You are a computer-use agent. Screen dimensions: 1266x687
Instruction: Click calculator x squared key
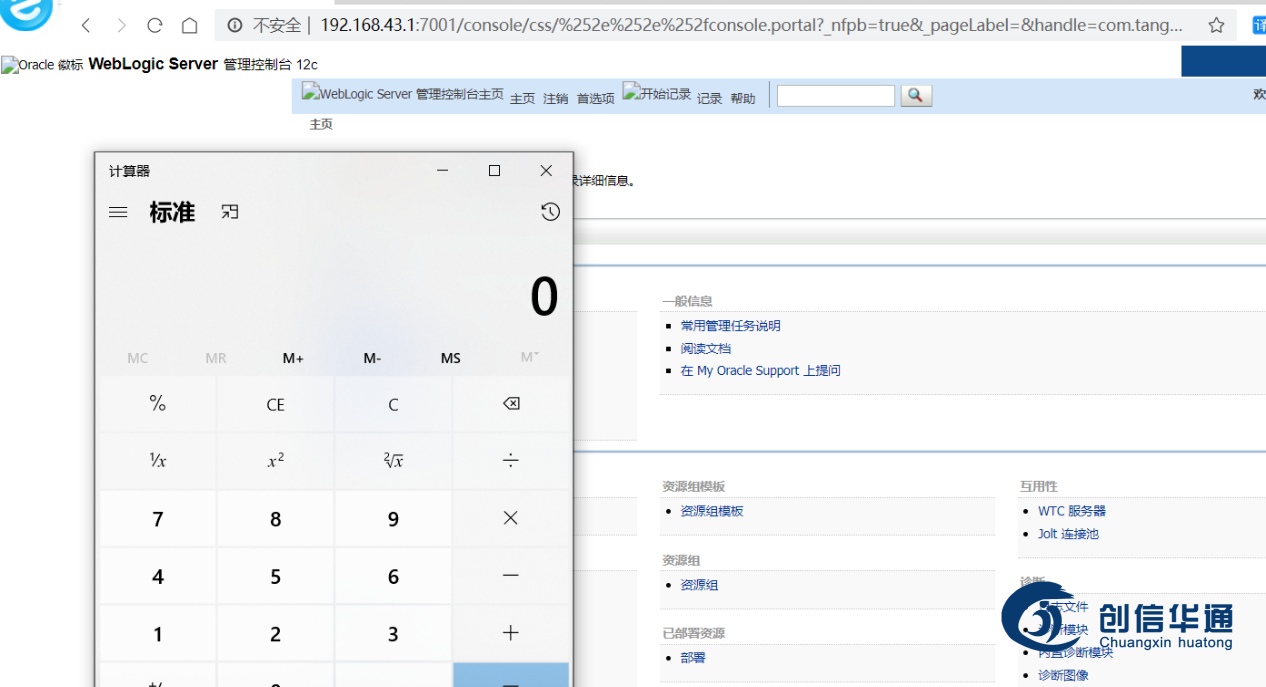click(275, 461)
